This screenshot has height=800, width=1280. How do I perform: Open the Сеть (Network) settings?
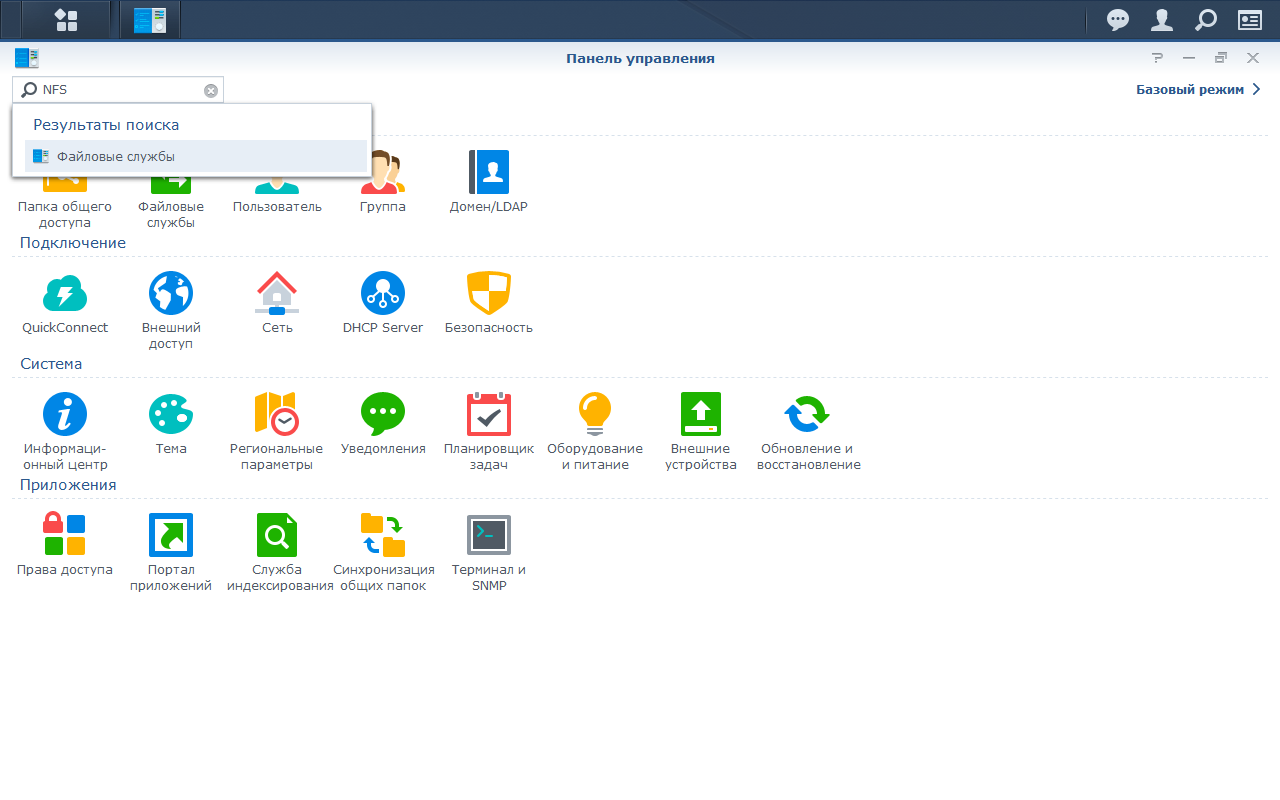[x=277, y=303]
